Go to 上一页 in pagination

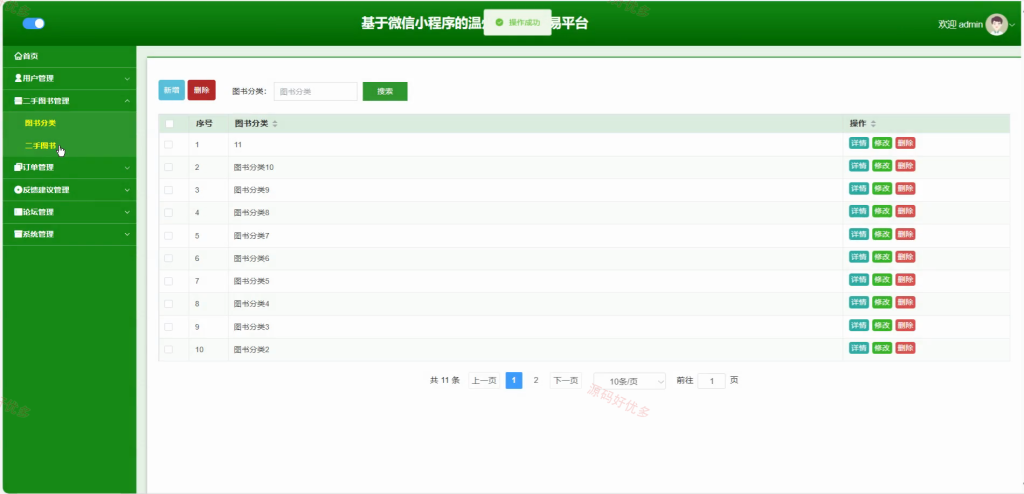click(x=484, y=380)
